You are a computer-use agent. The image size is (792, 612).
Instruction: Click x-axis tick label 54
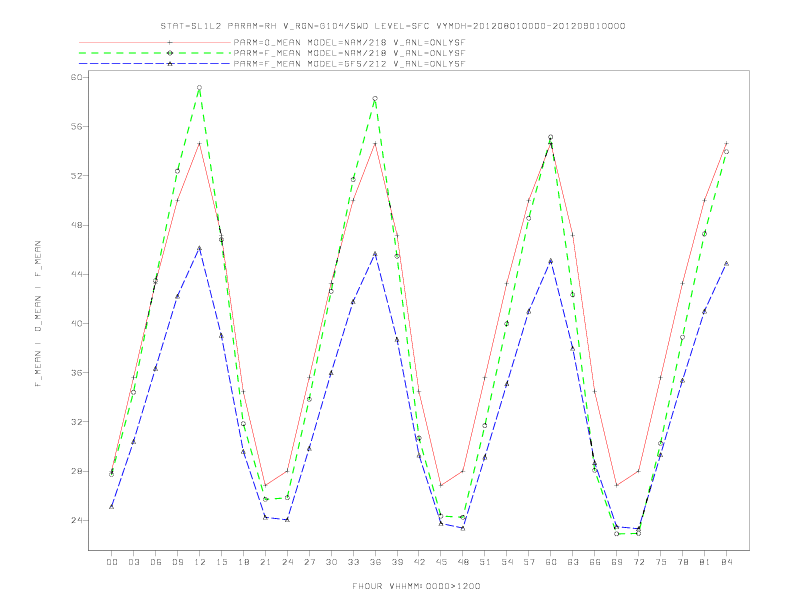click(507, 562)
